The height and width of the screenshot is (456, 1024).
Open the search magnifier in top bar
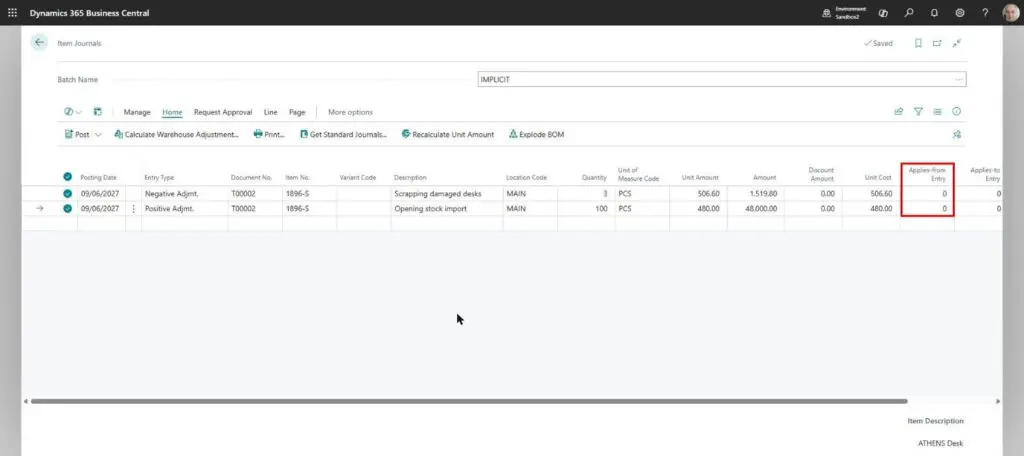[x=908, y=12]
